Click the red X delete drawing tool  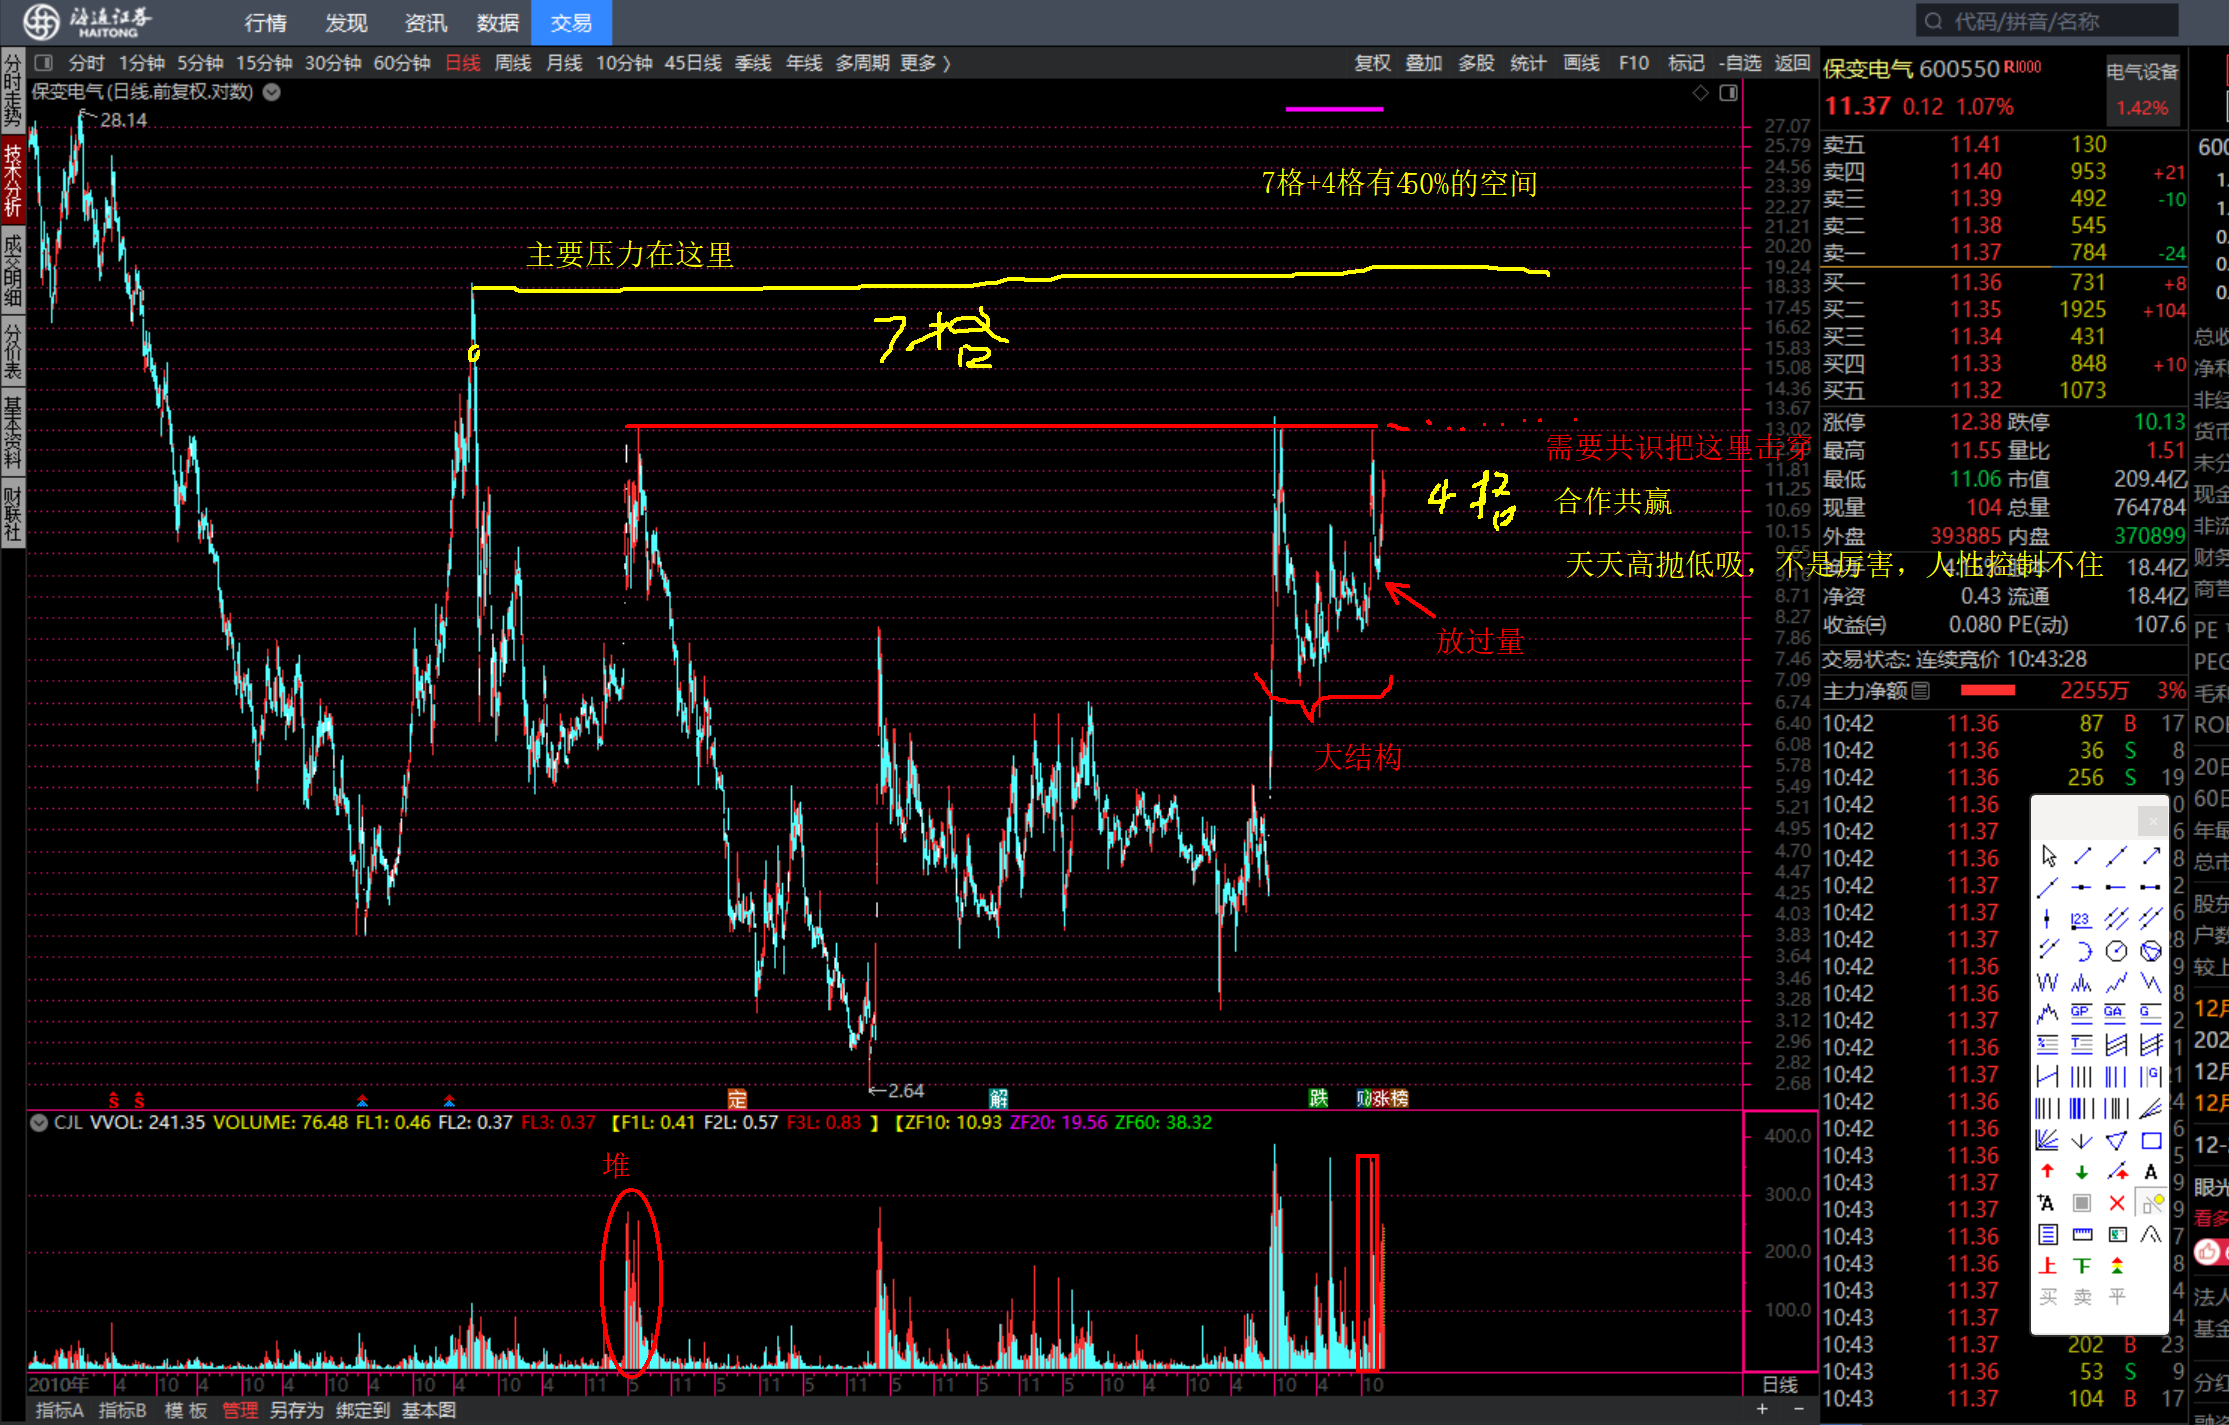coord(2116,1203)
